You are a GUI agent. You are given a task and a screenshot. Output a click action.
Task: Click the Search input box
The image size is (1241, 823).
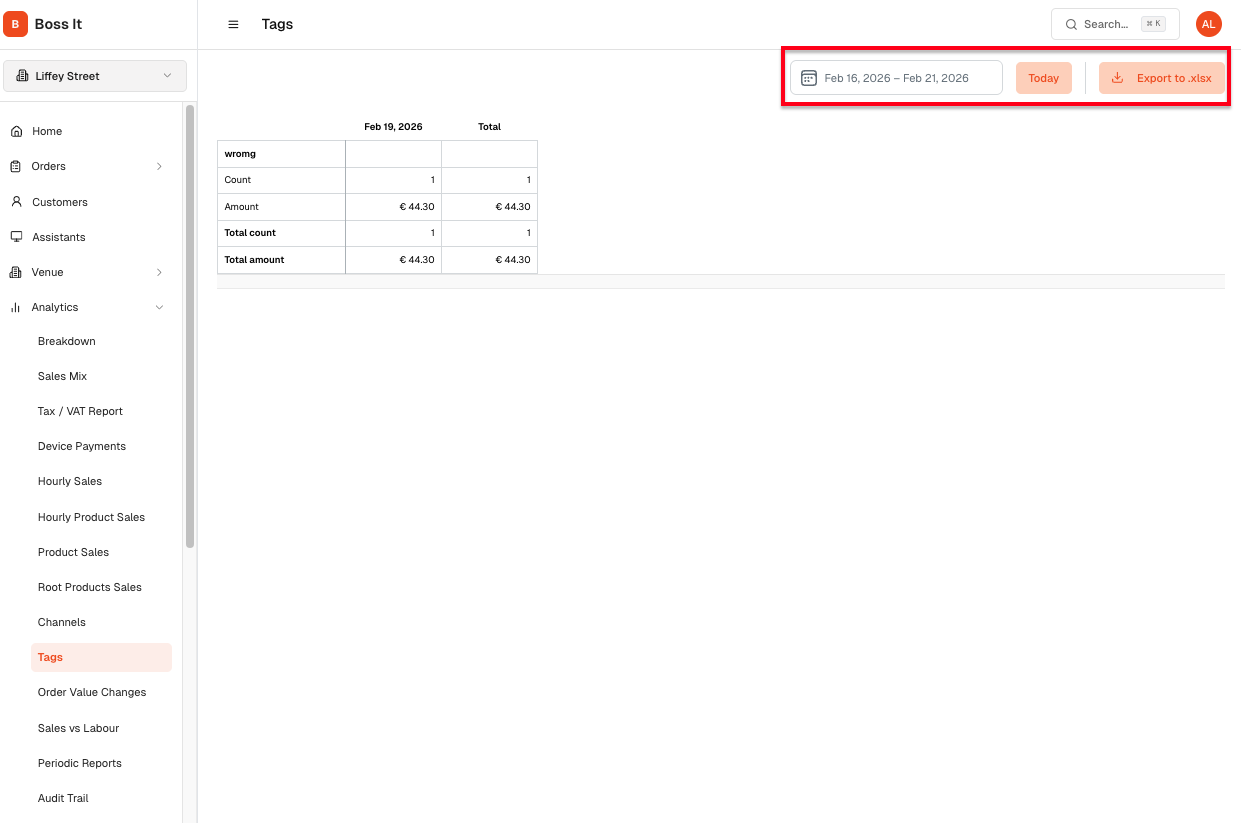click(1114, 24)
